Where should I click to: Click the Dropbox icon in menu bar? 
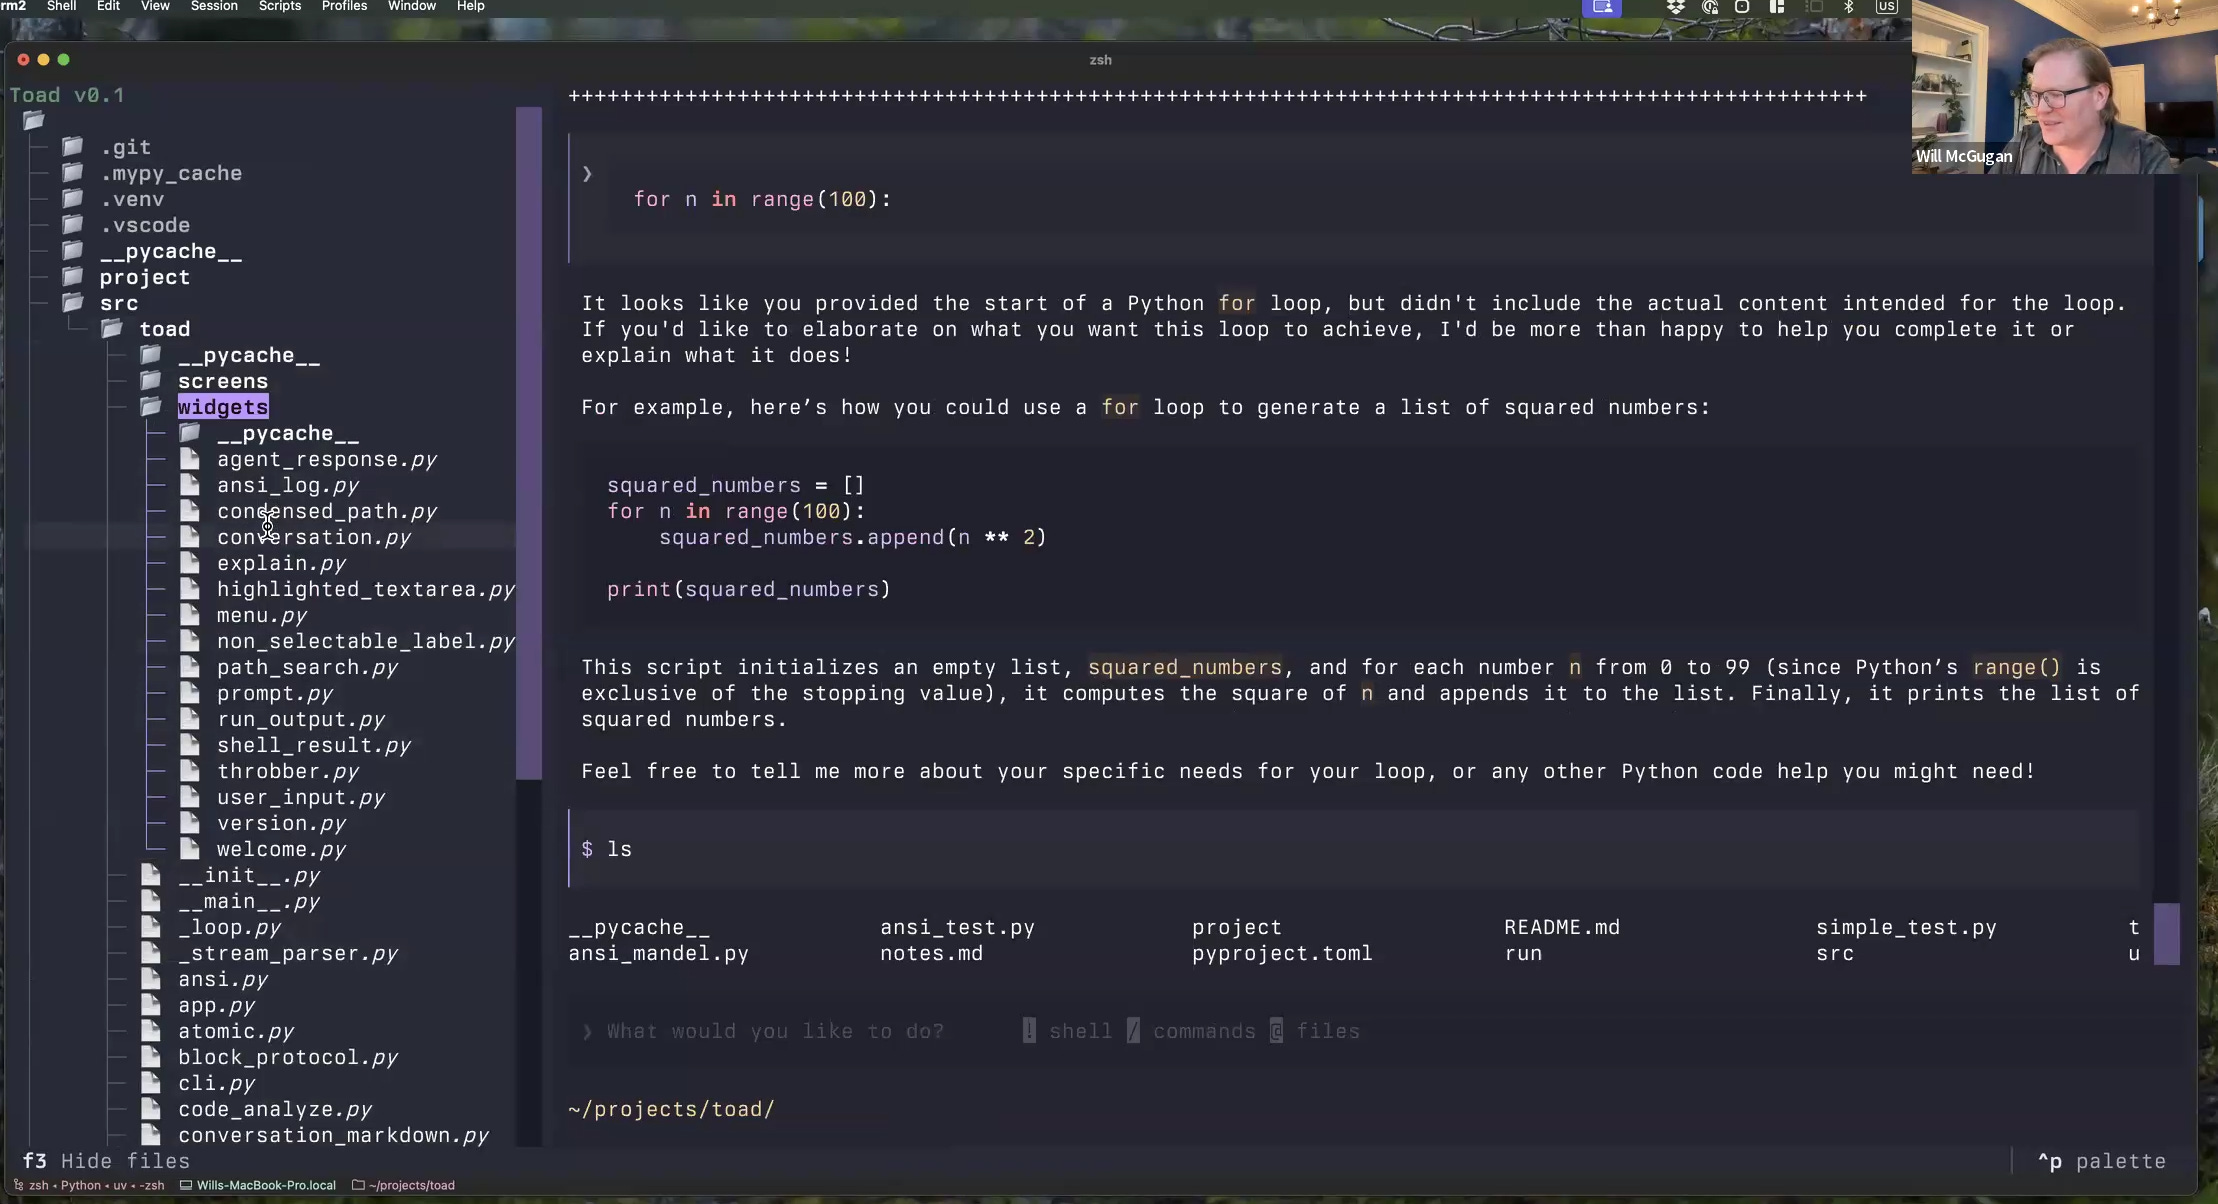click(1675, 7)
